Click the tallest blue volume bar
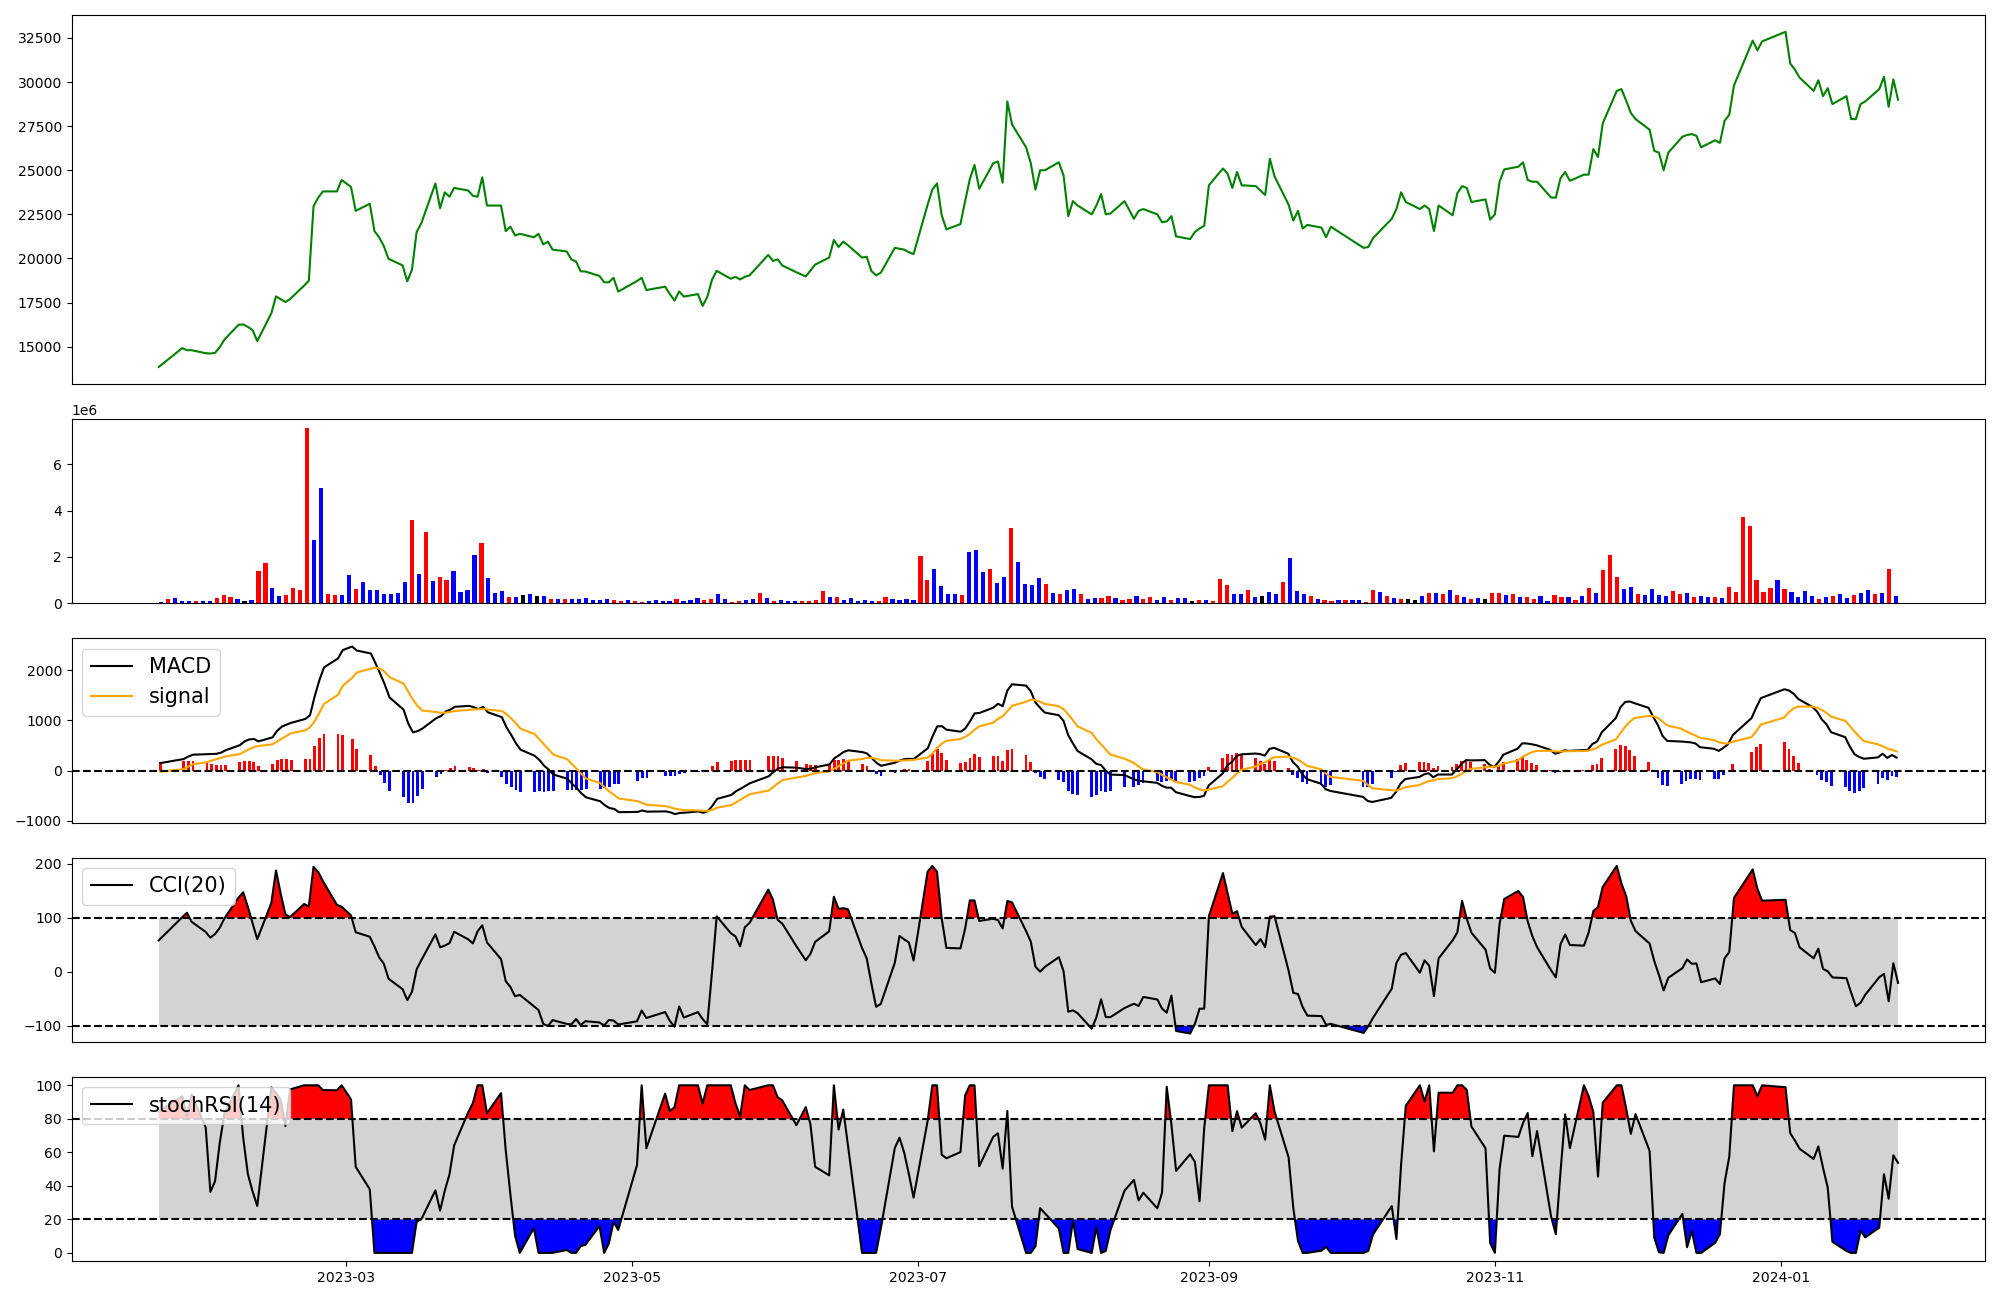 point(321,545)
